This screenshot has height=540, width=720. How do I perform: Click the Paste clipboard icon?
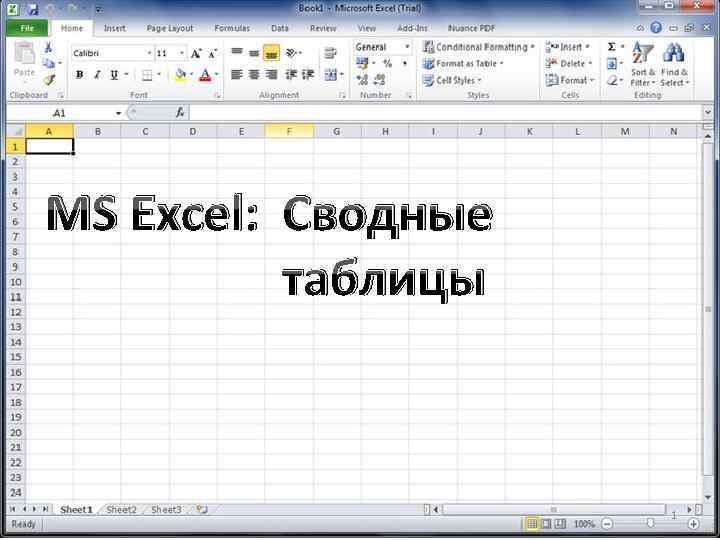click(x=24, y=54)
